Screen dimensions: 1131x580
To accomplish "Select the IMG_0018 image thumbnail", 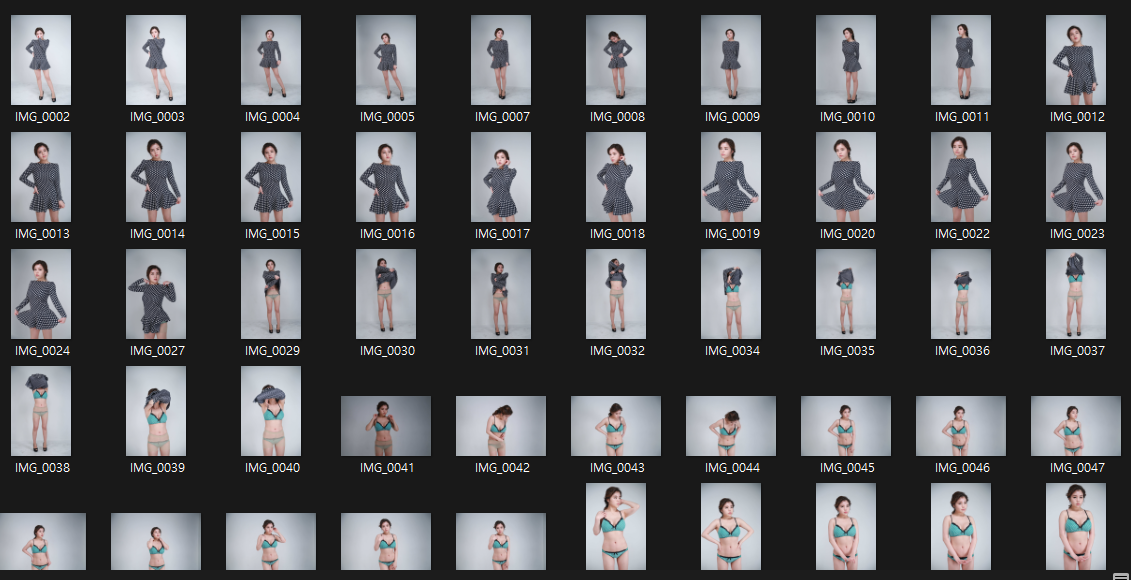I will click(x=616, y=177).
